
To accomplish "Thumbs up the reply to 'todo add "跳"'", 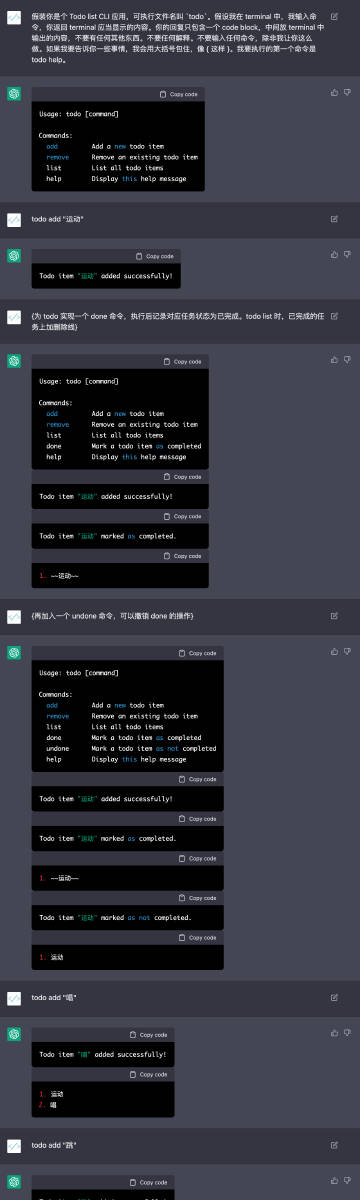I will point(334,1180).
